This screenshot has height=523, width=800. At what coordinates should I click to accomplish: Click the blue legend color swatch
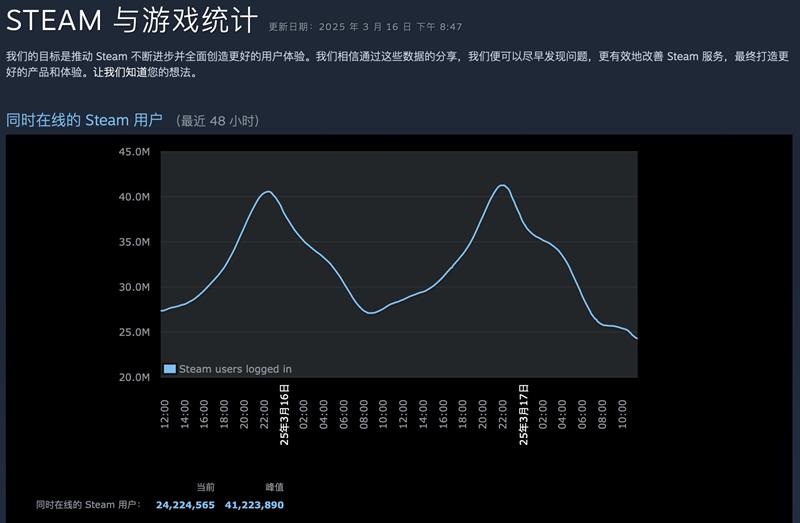[x=170, y=369]
